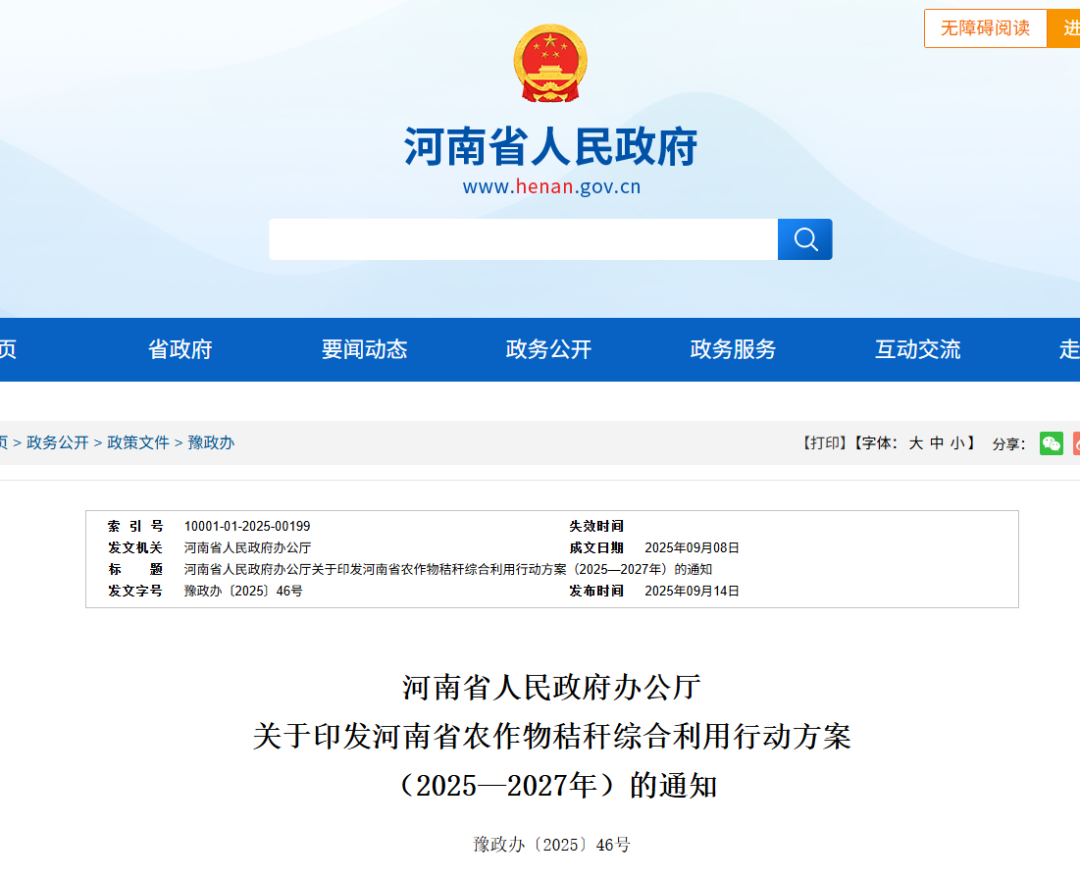Click the 成文日期 value 2025年09月08日
This screenshot has height=879, width=1080.
pos(692,548)
